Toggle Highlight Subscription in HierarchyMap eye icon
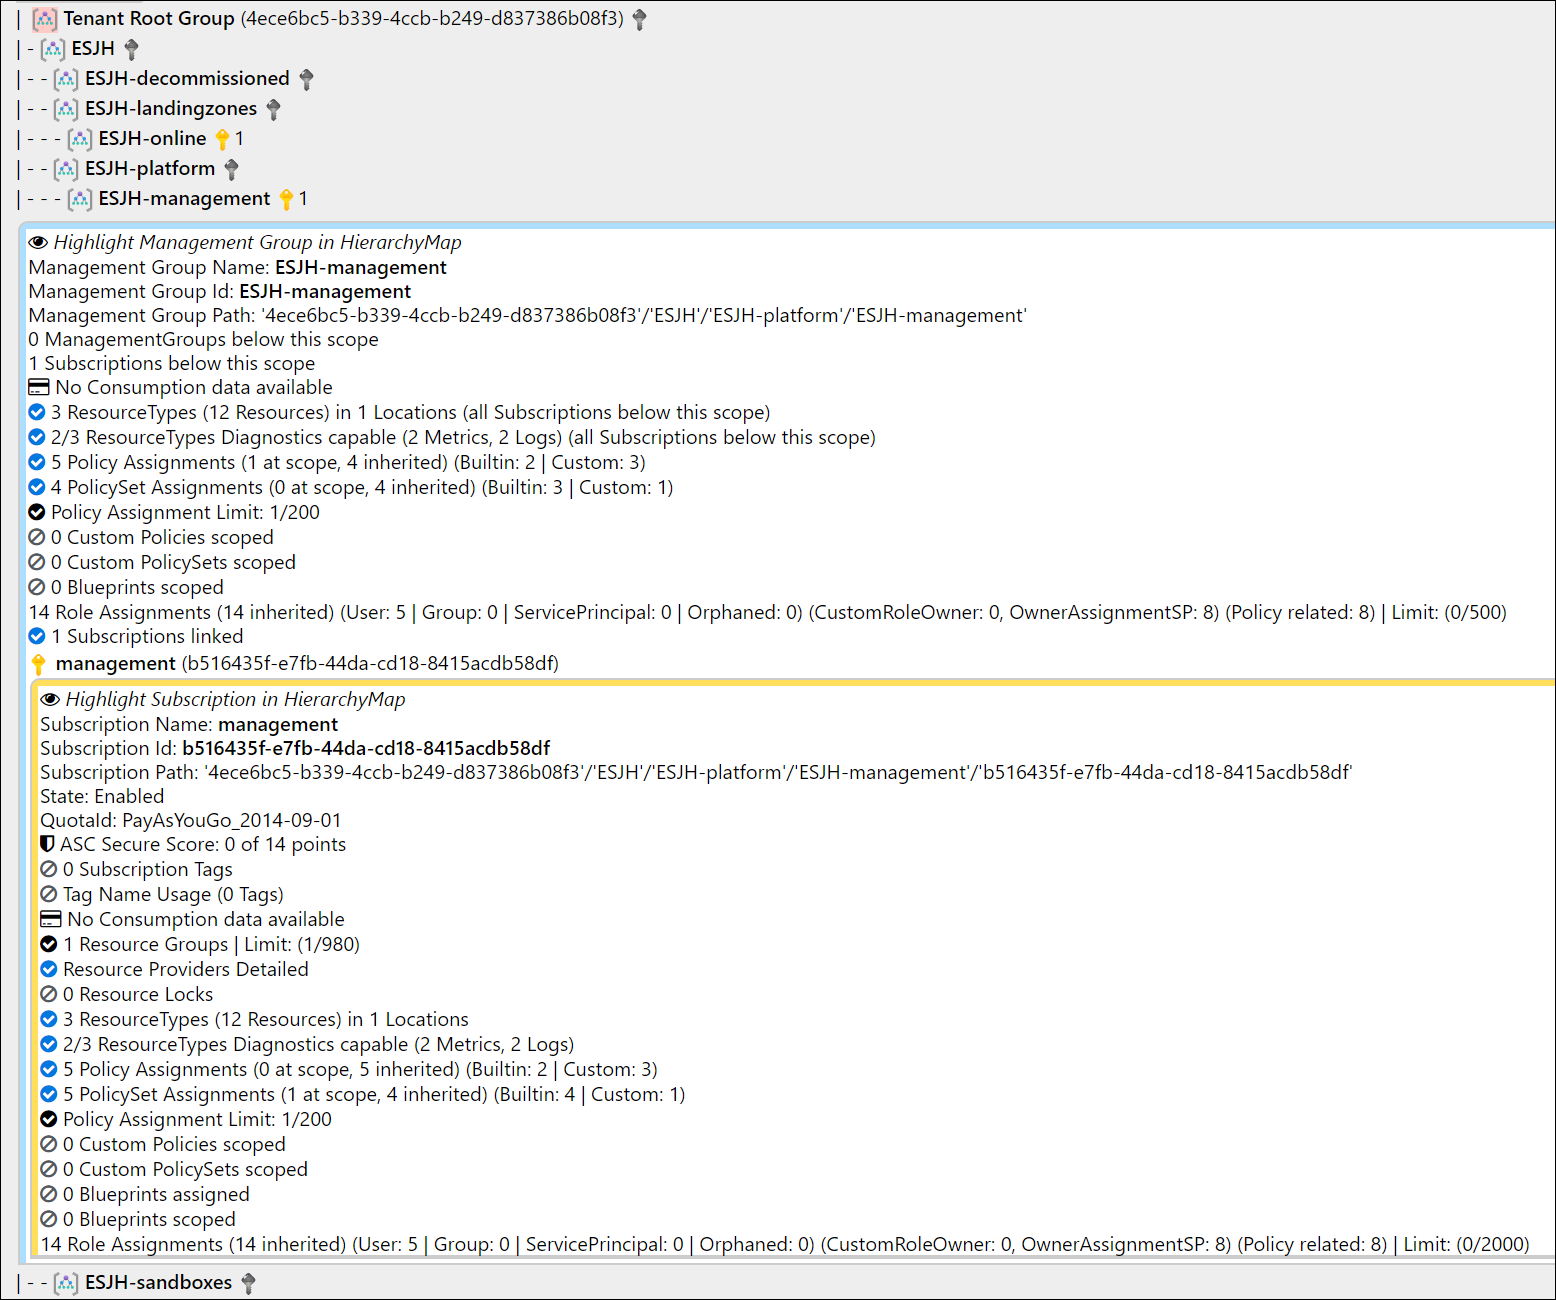Image resolution: width=1556 pixels, height=1300 pixels. coord(50,699)
